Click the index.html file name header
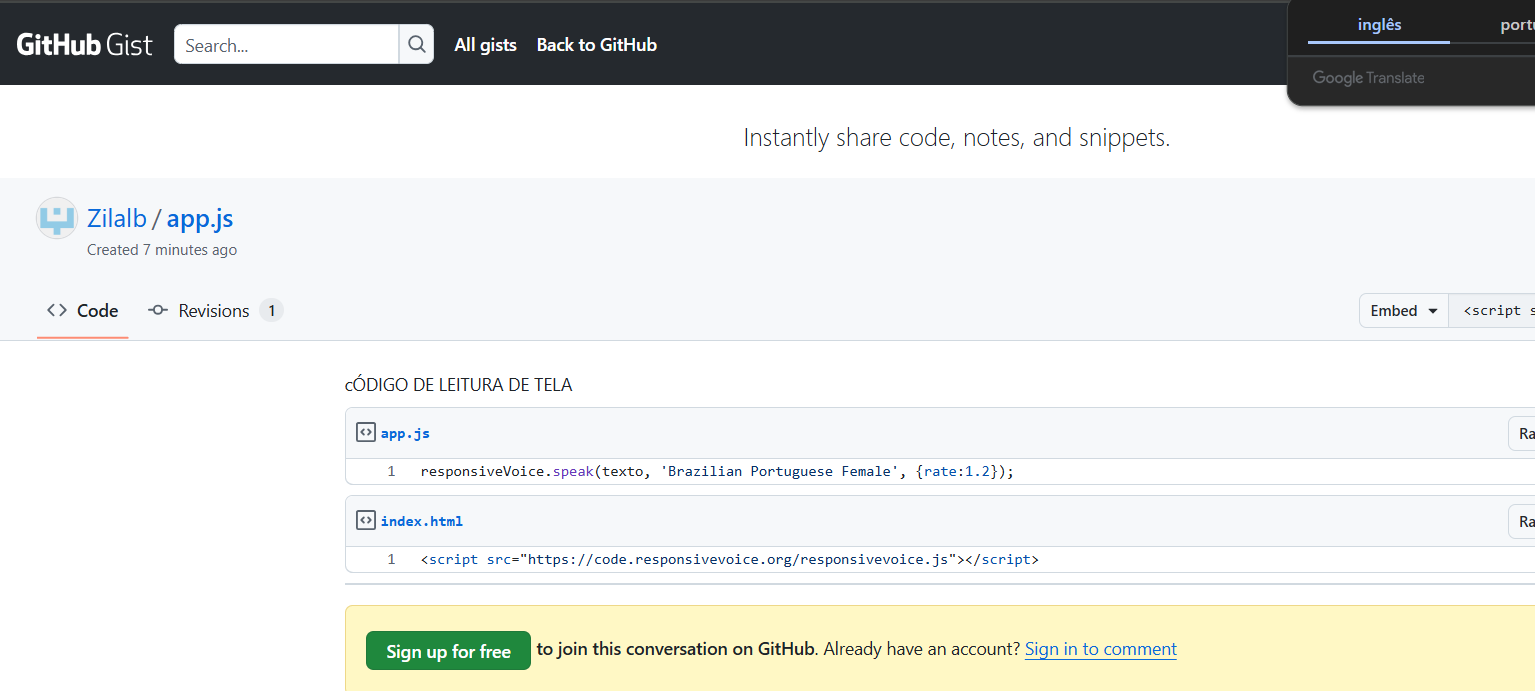Image resolution: width=1535 pixels, height=691 pixels. pyautogui.click(x=421, y=521)
